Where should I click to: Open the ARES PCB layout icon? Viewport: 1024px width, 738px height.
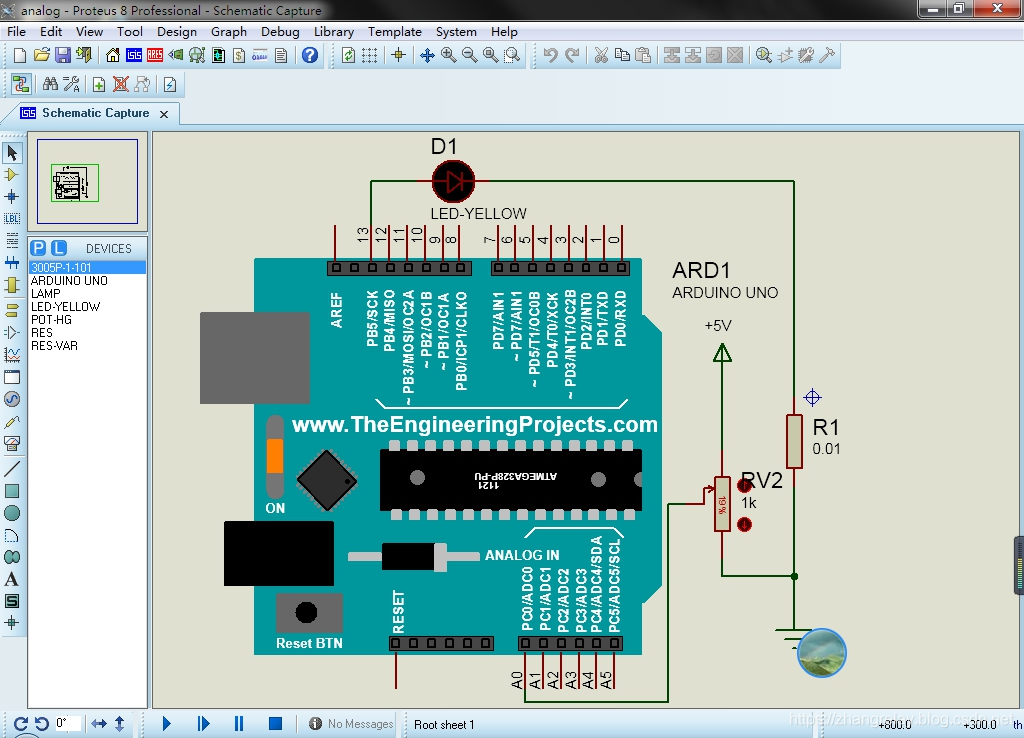[x=155, y=56]
